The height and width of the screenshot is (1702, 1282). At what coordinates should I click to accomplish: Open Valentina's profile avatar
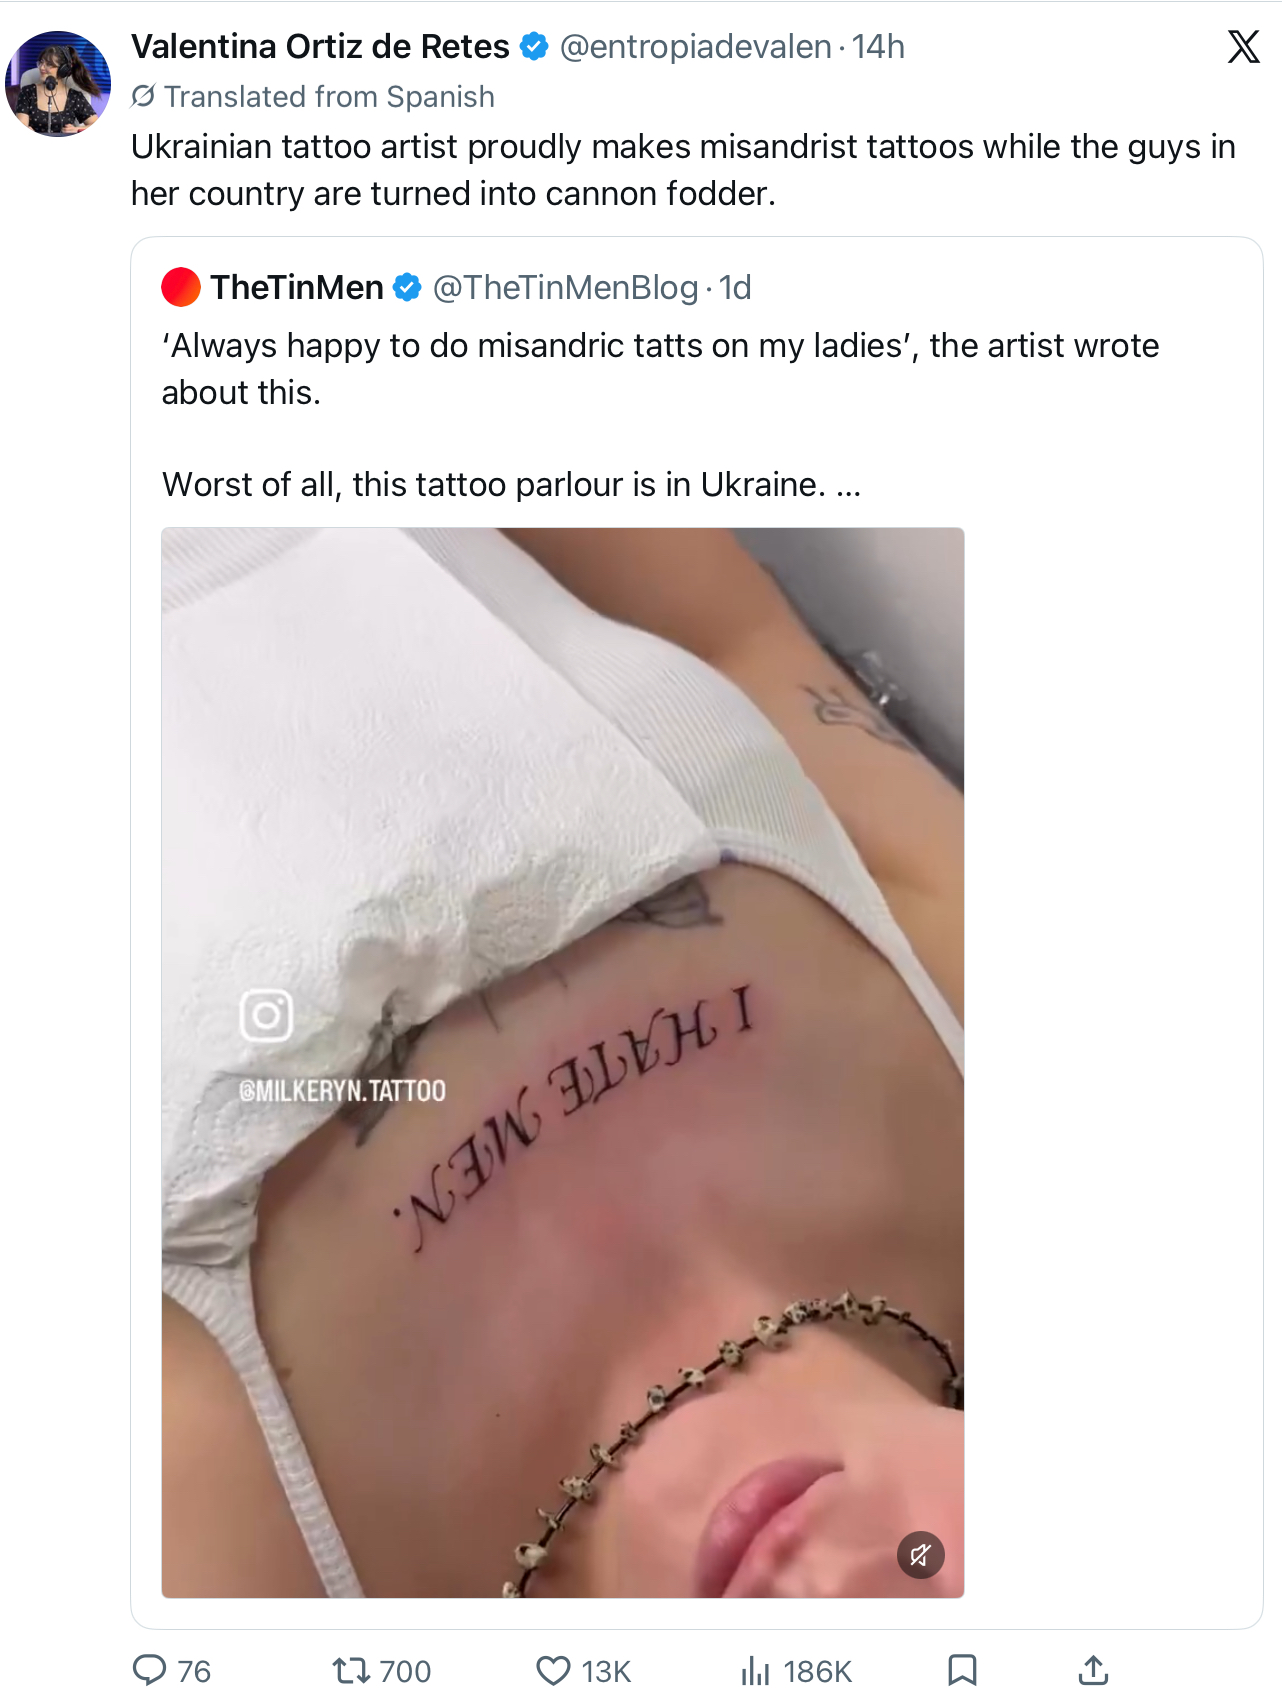click(58, 84)
